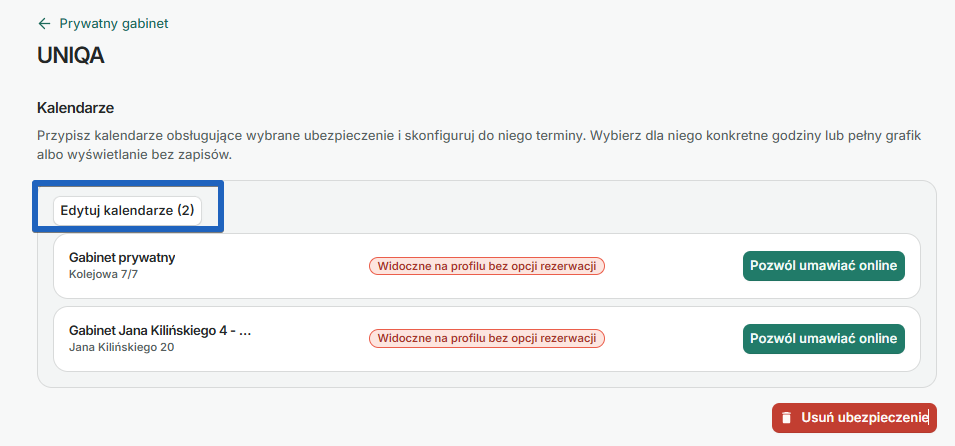This screenshot has width=955, height=446.
Task: Click Usuń ubezpieczenie button
Action: click(854, 418)
